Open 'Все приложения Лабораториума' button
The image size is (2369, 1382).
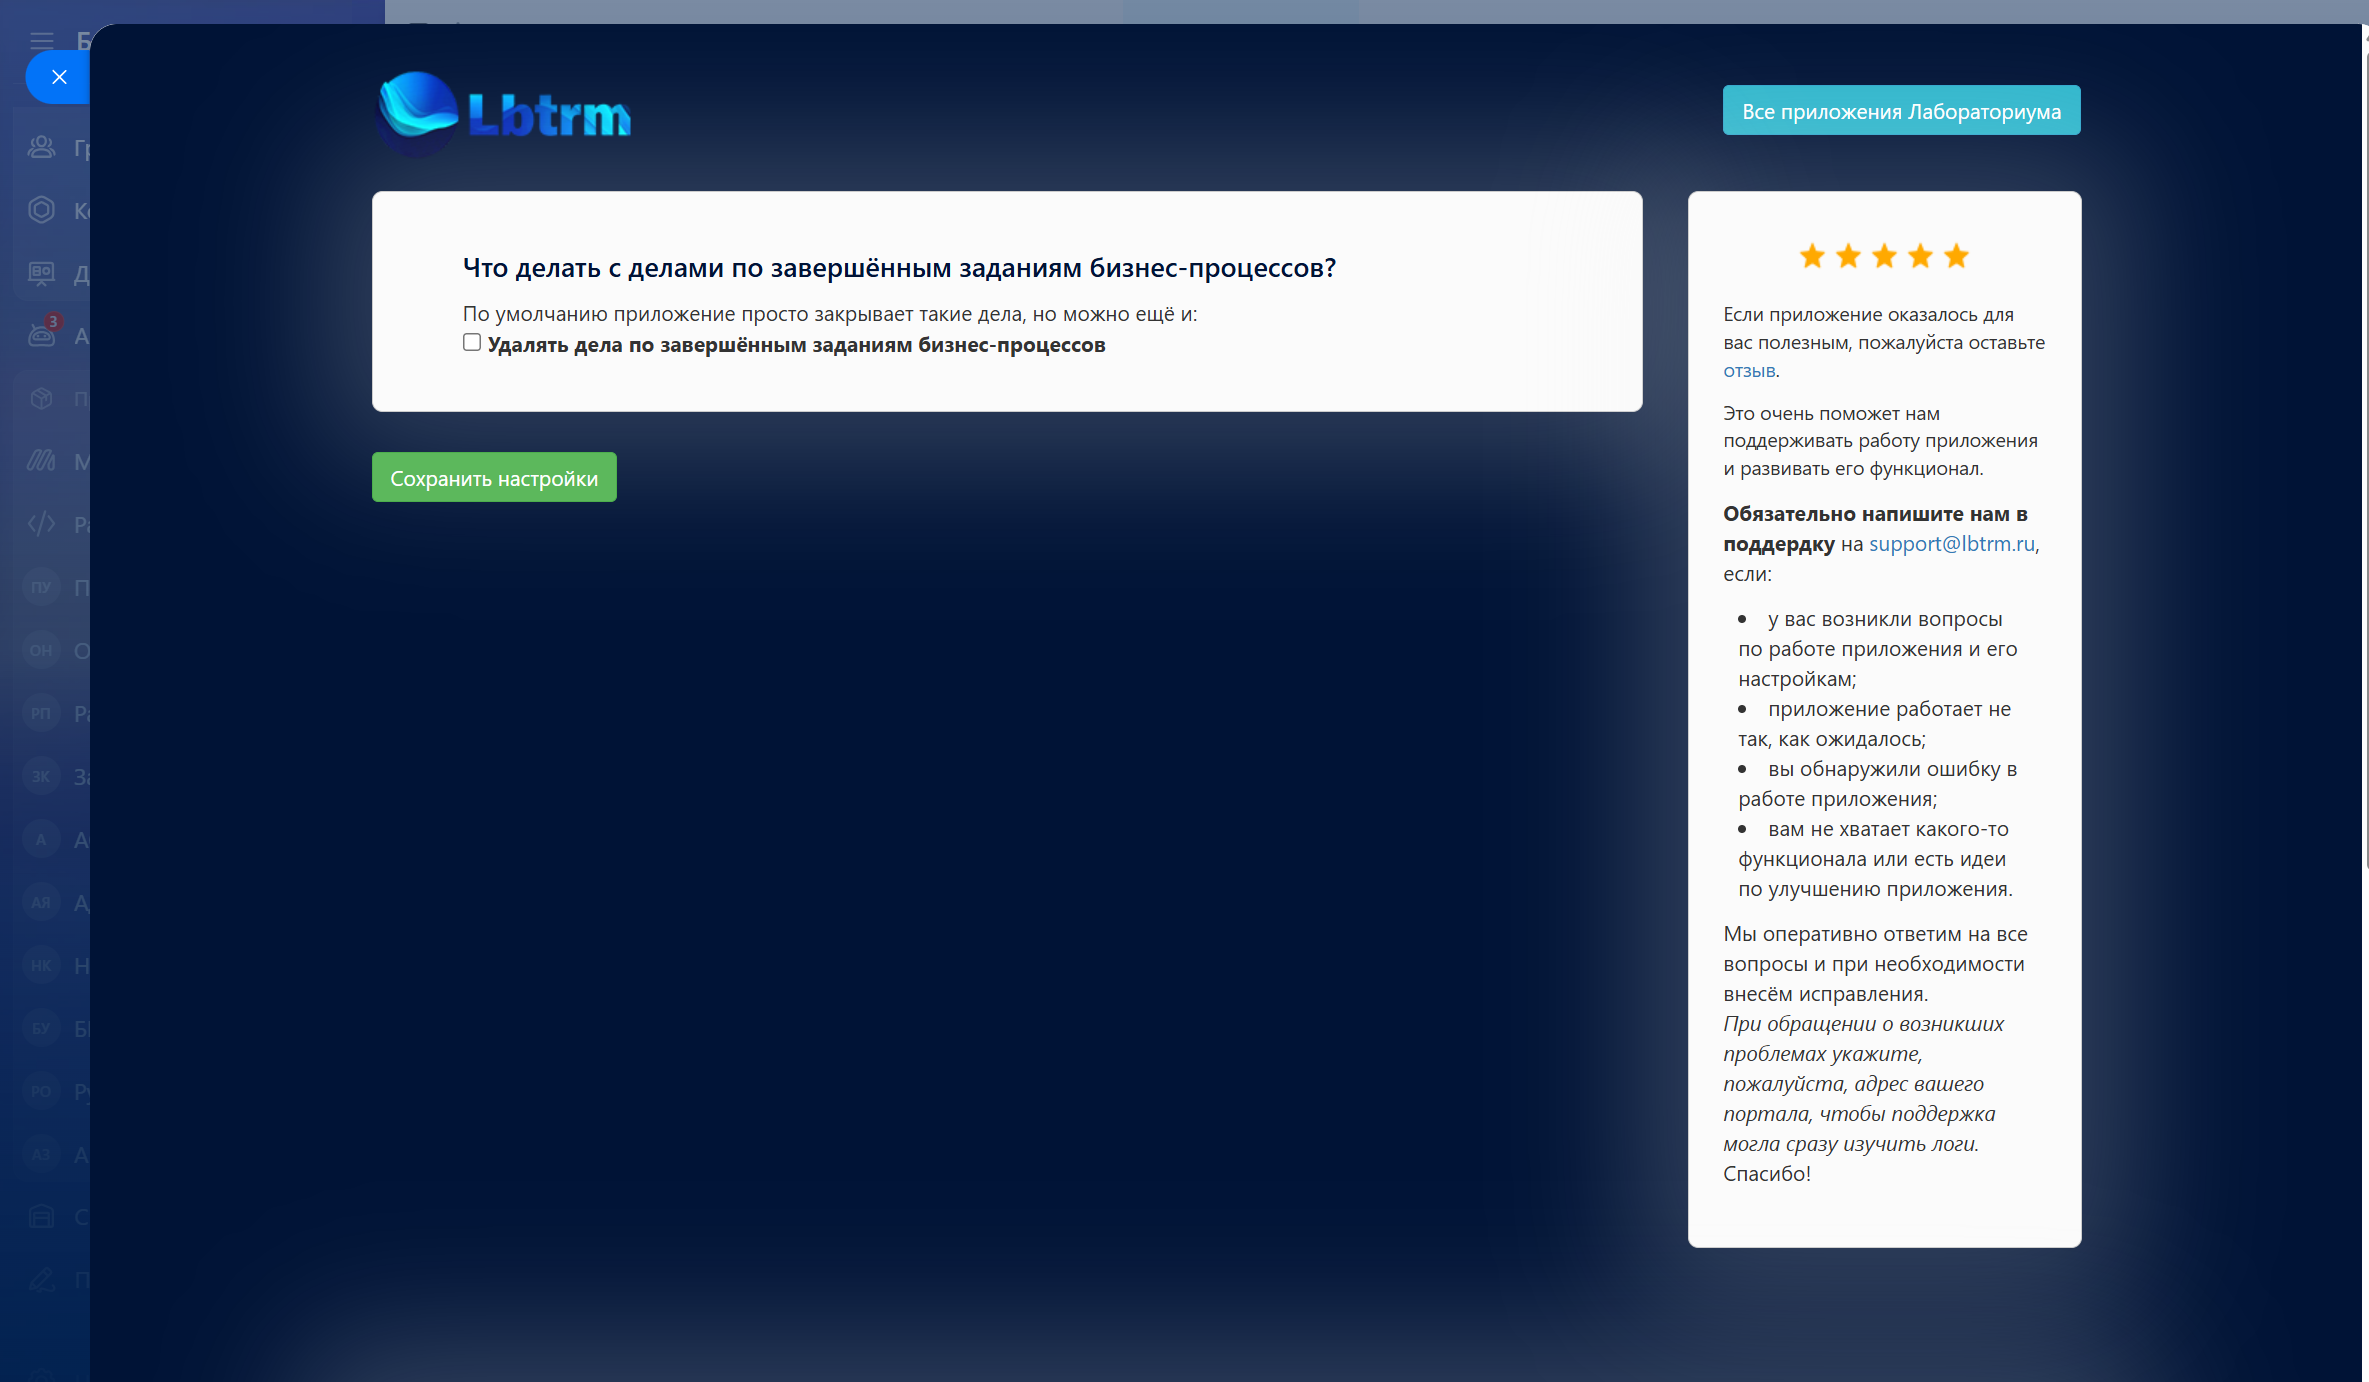tap(1901, 111)
